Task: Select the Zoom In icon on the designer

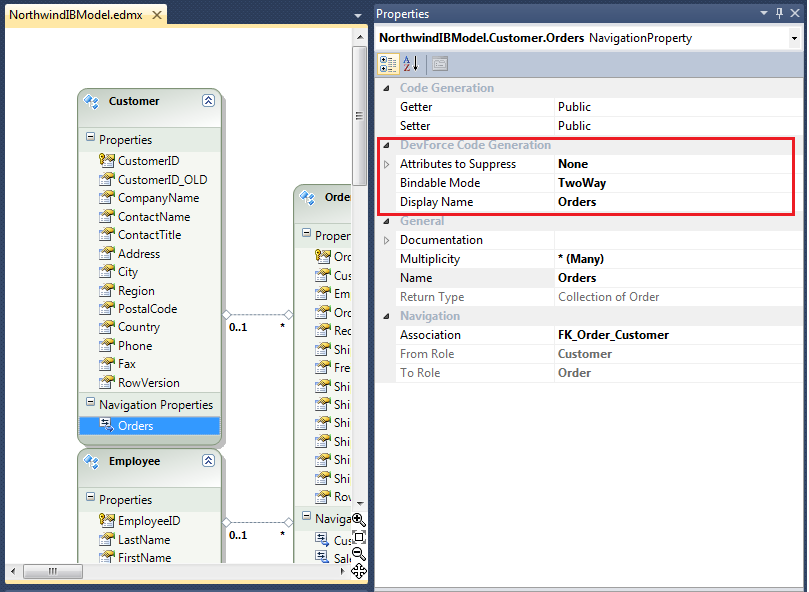Action: click(x=359, y=520)
